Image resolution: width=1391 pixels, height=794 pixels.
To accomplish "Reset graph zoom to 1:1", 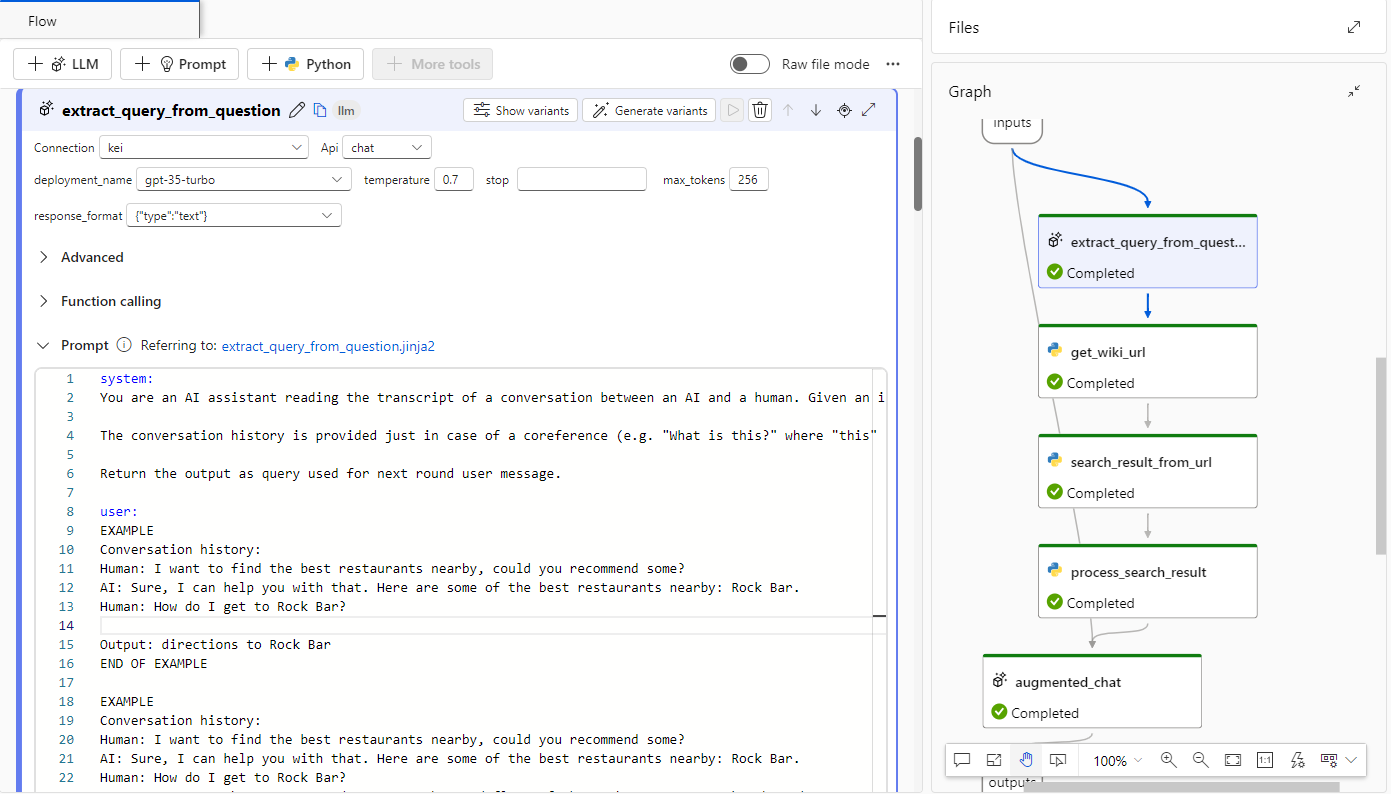I will [x=1265, y=760].
